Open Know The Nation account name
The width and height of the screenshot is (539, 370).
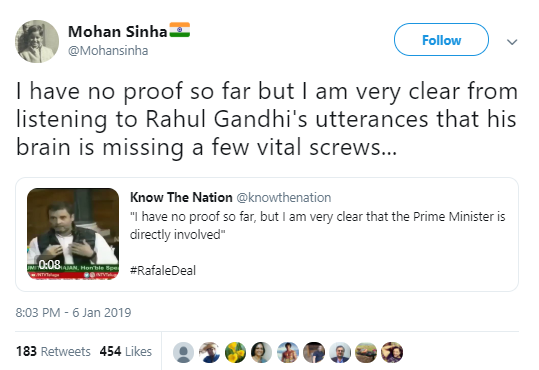point(181,197)
